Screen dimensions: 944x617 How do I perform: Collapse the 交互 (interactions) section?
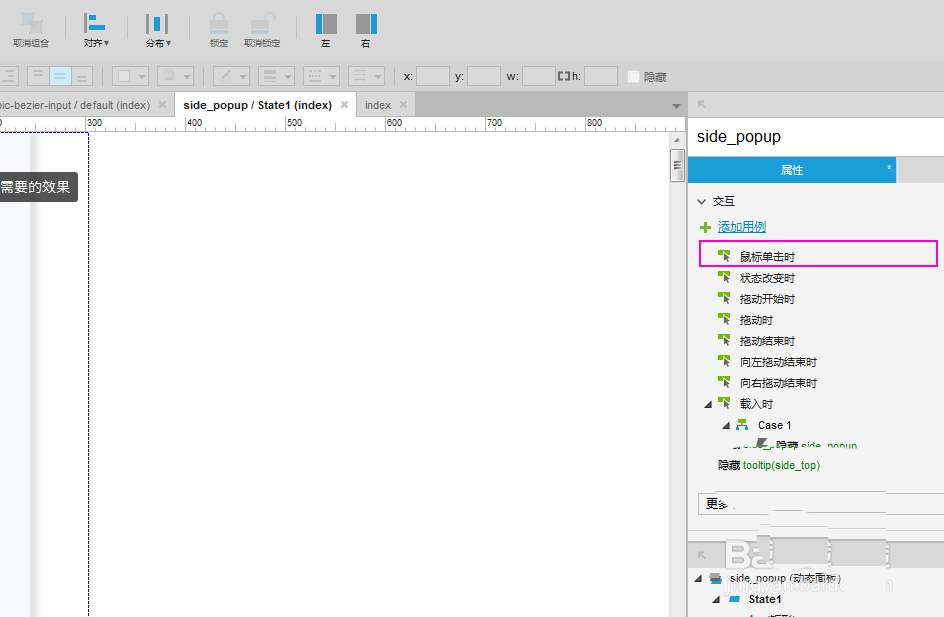(701, 202)
